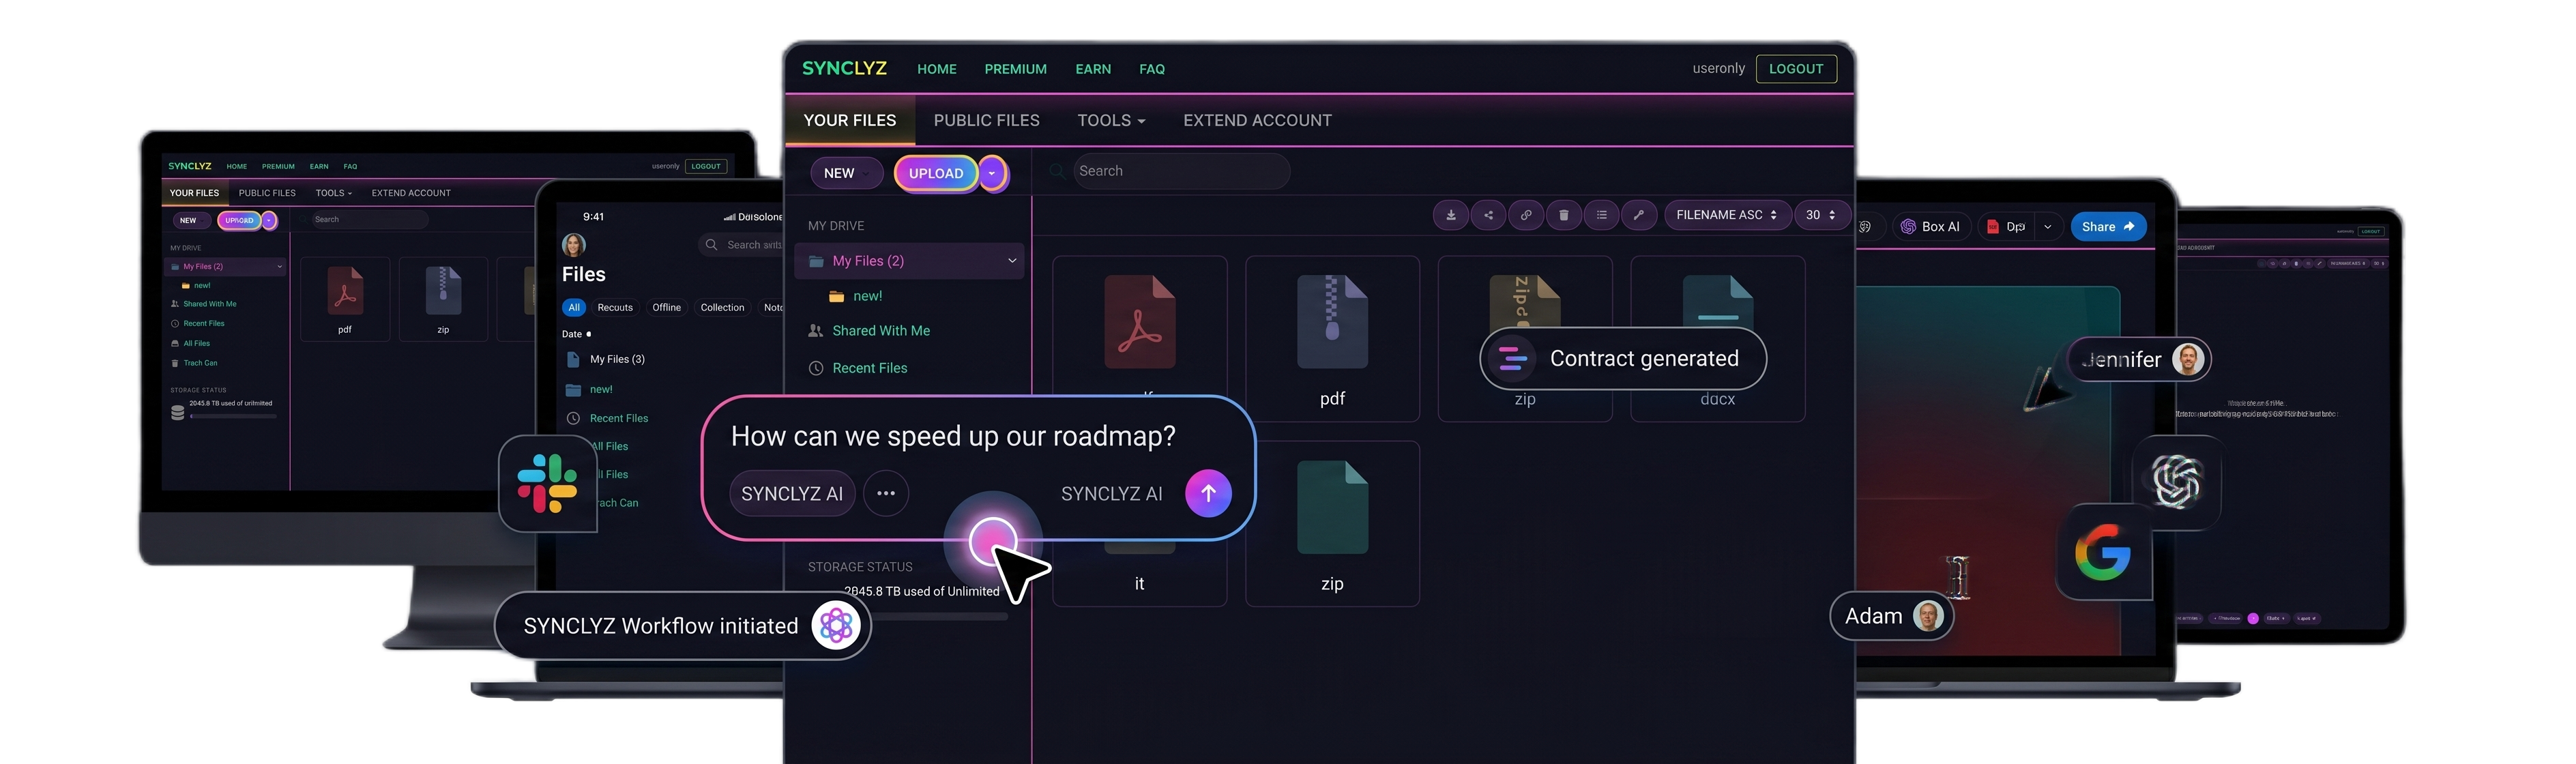Collapse My Files chevron in center window
This screenshot has width=2576, height=764.
[1012, 261]
